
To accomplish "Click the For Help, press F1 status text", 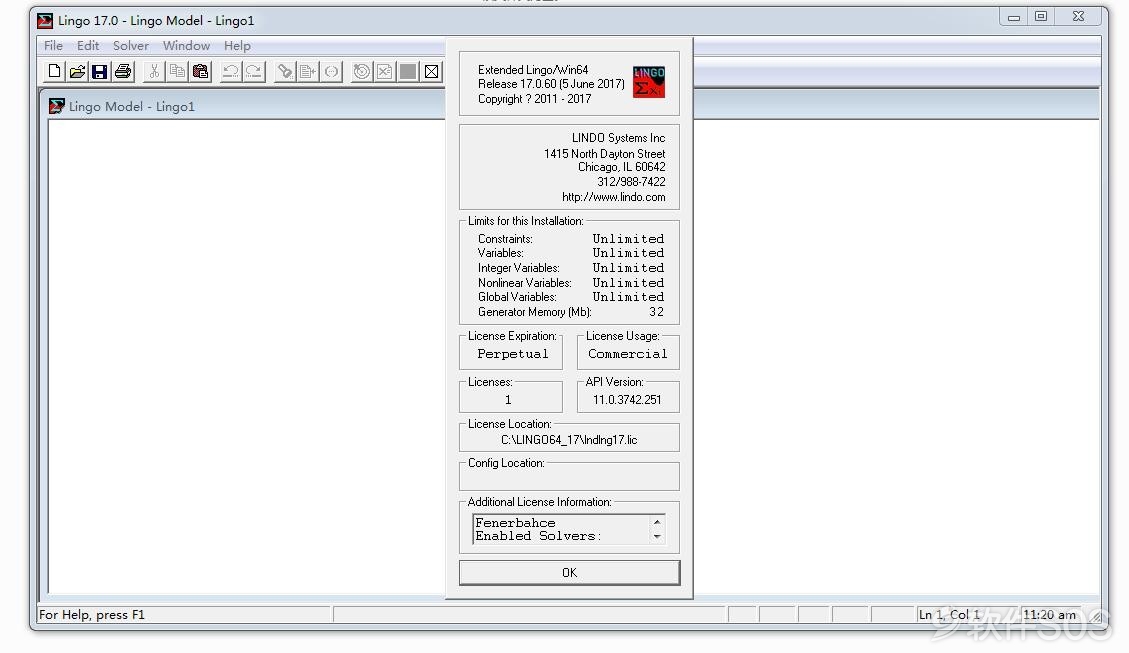I will 91,615.
